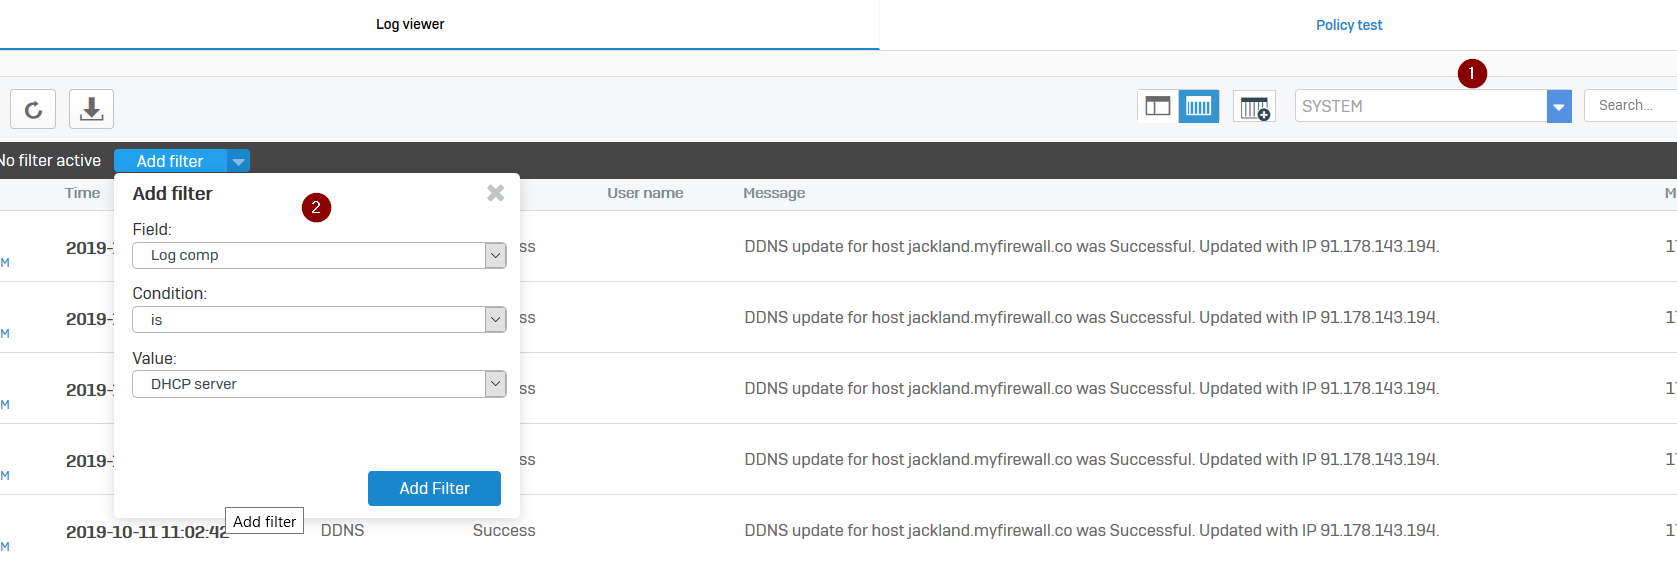The height and width of the screenshot is (562, 1677).
Task: Click the Time column header
Action: pyautogui.click(x=82, y=193)
